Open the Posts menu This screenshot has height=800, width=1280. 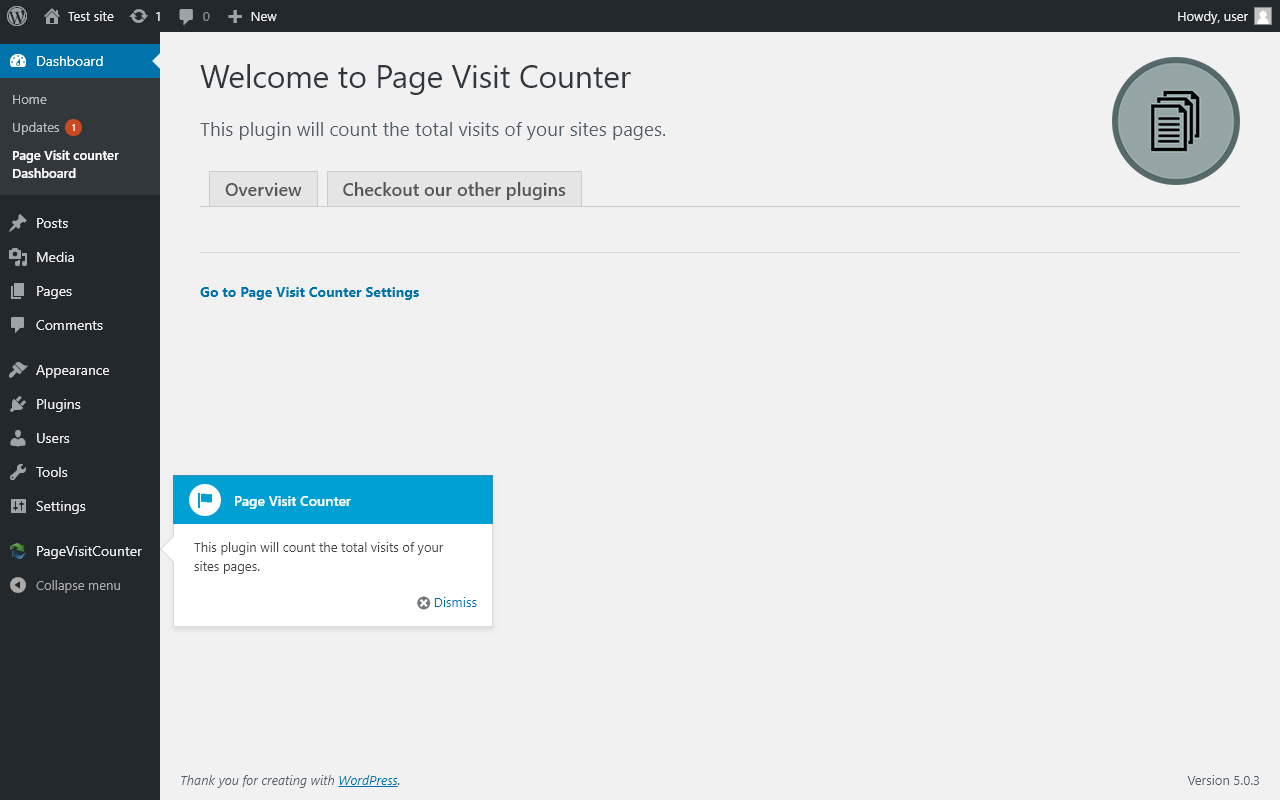[x=80, y=223]
